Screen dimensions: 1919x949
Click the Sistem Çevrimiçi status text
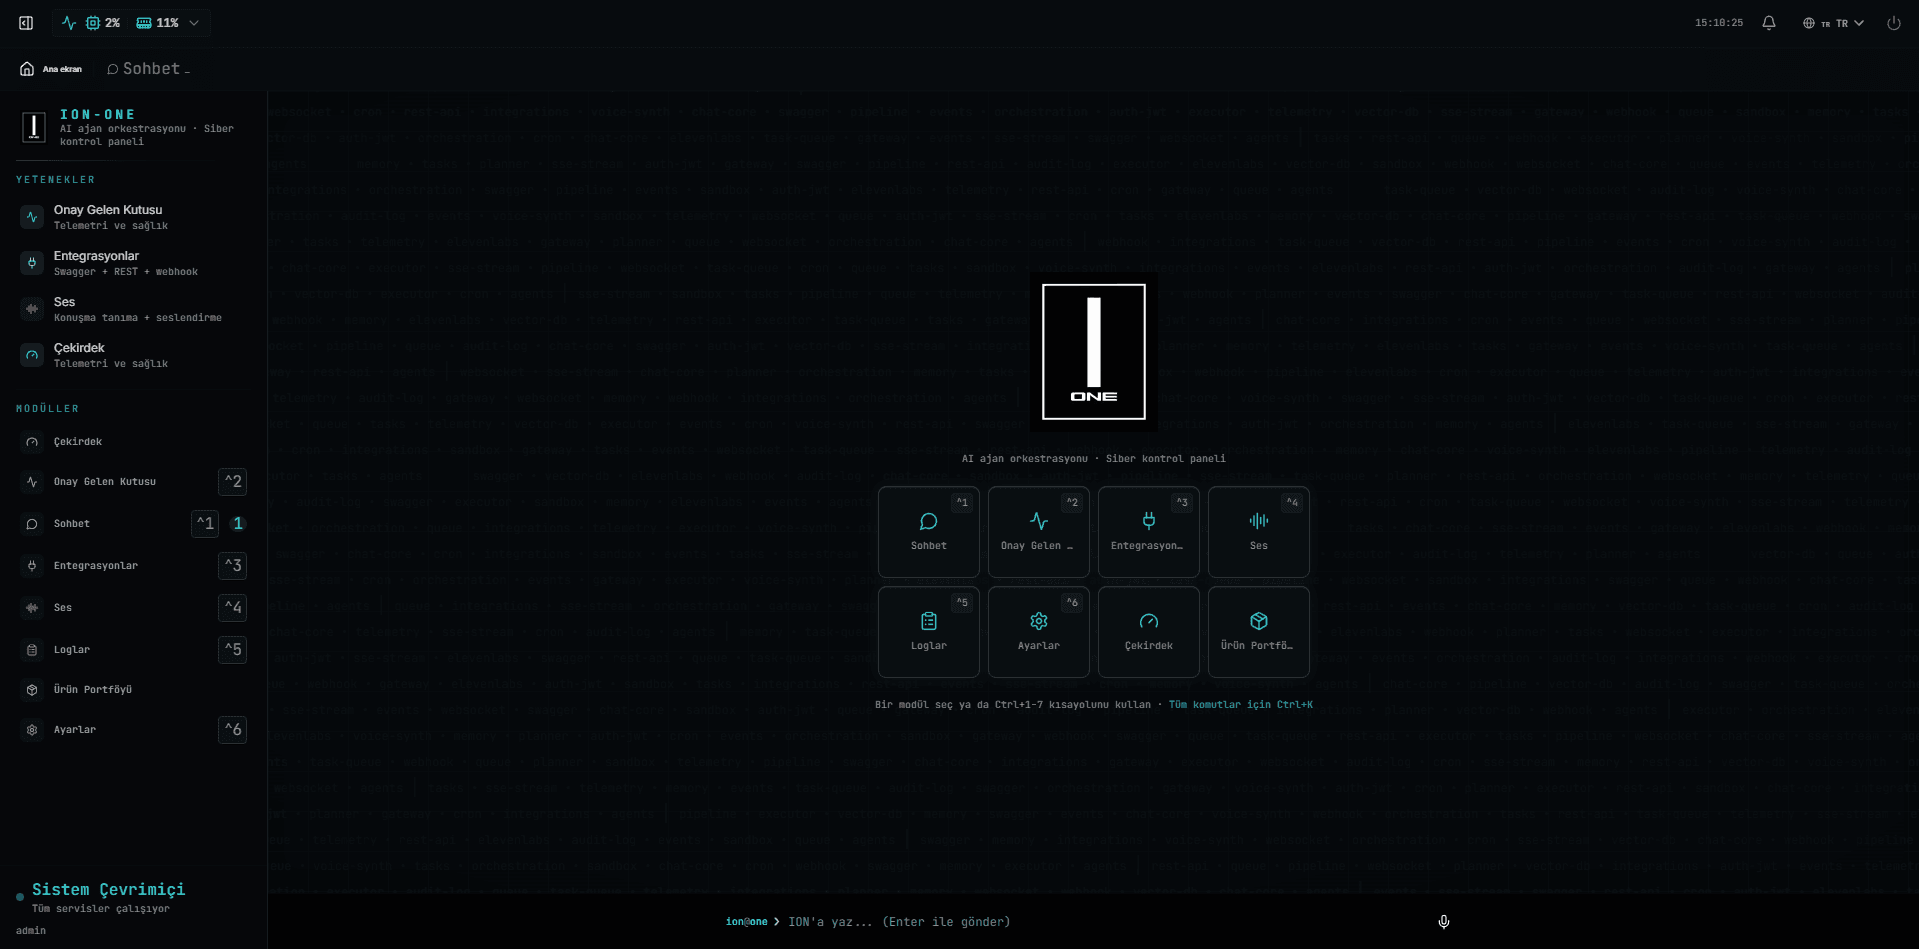pyautogui.click(x=108, y=889)
